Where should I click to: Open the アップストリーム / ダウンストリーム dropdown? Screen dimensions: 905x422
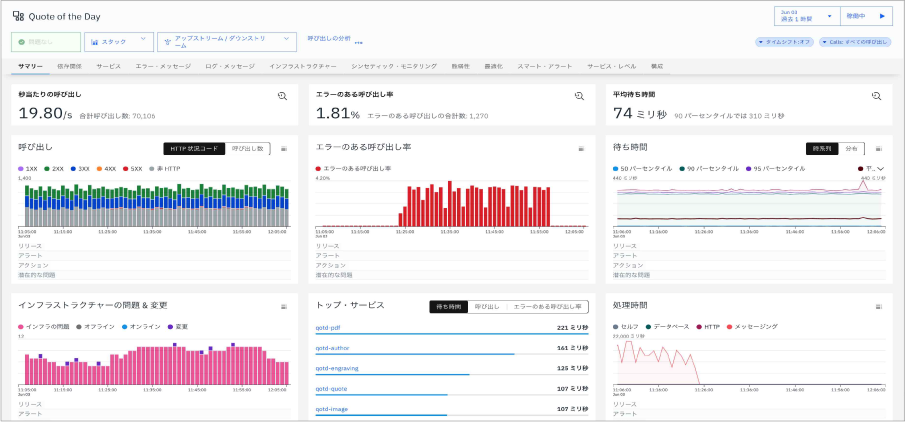point(227,42)
